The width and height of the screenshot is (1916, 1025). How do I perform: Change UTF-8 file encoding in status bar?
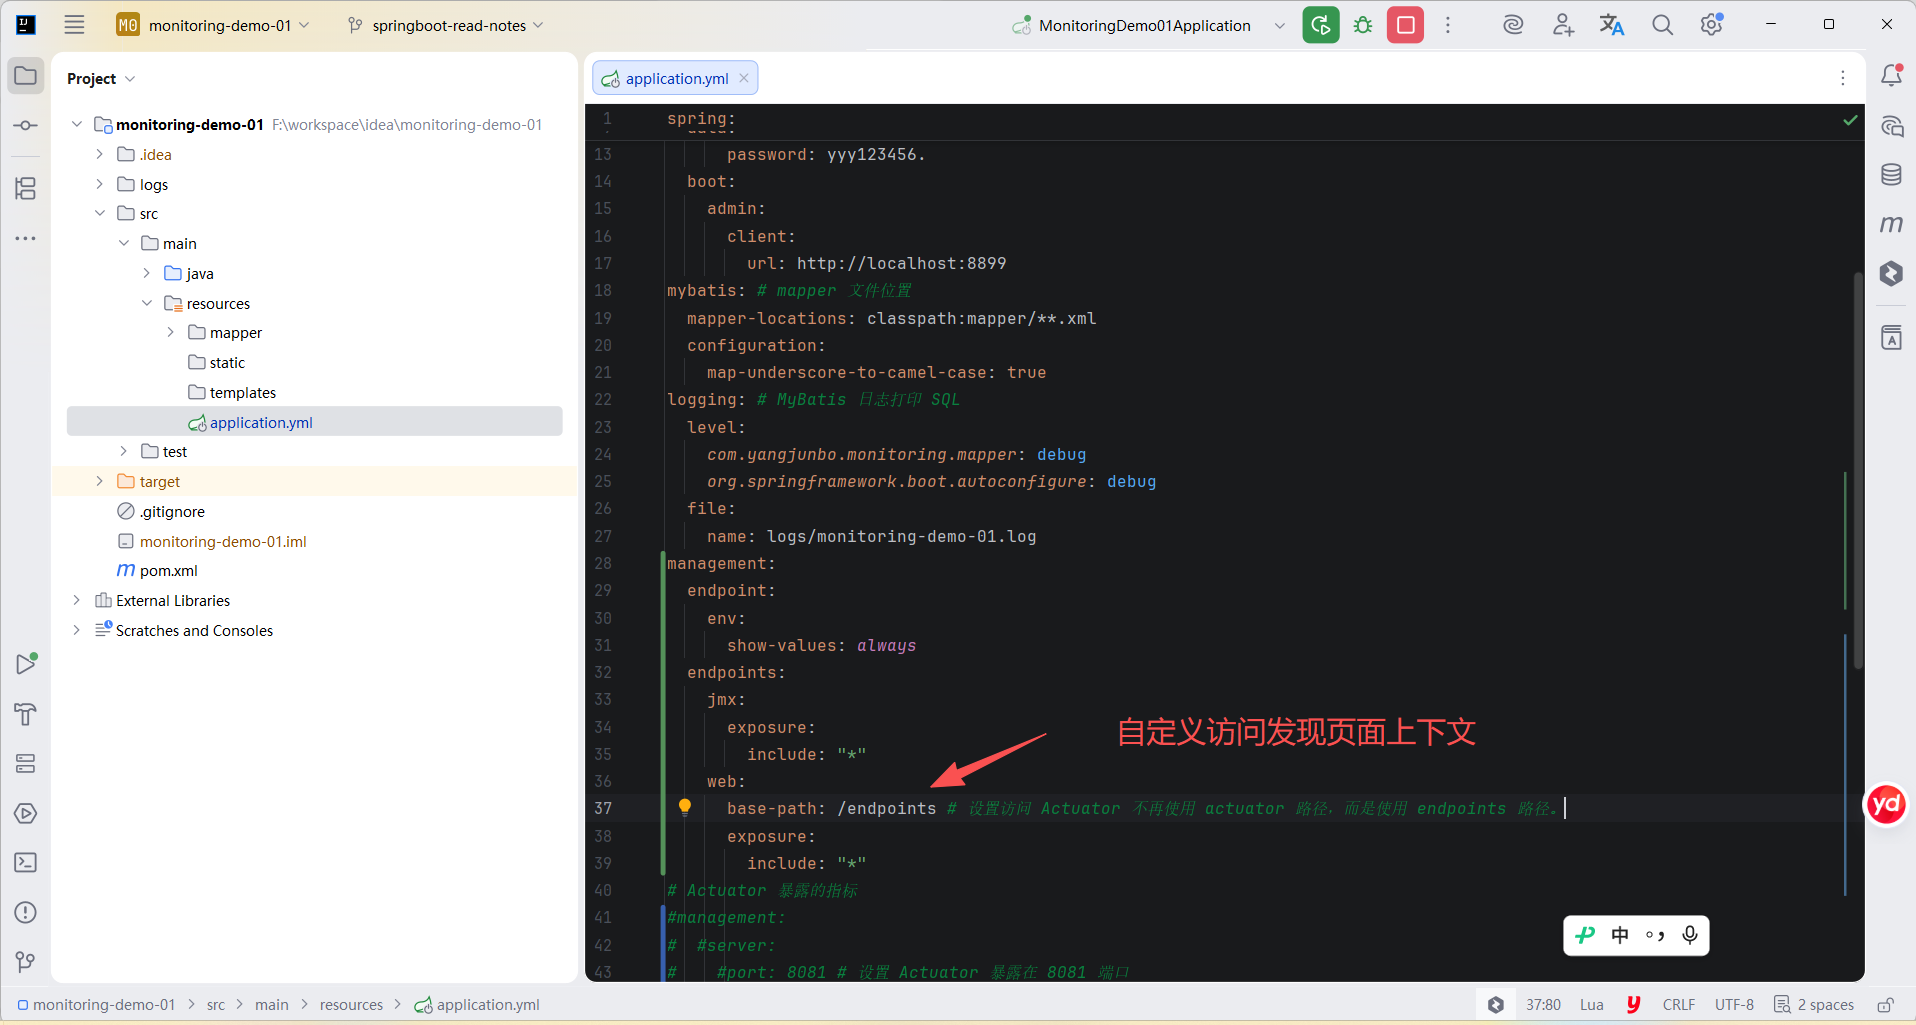(1734, 1005)
